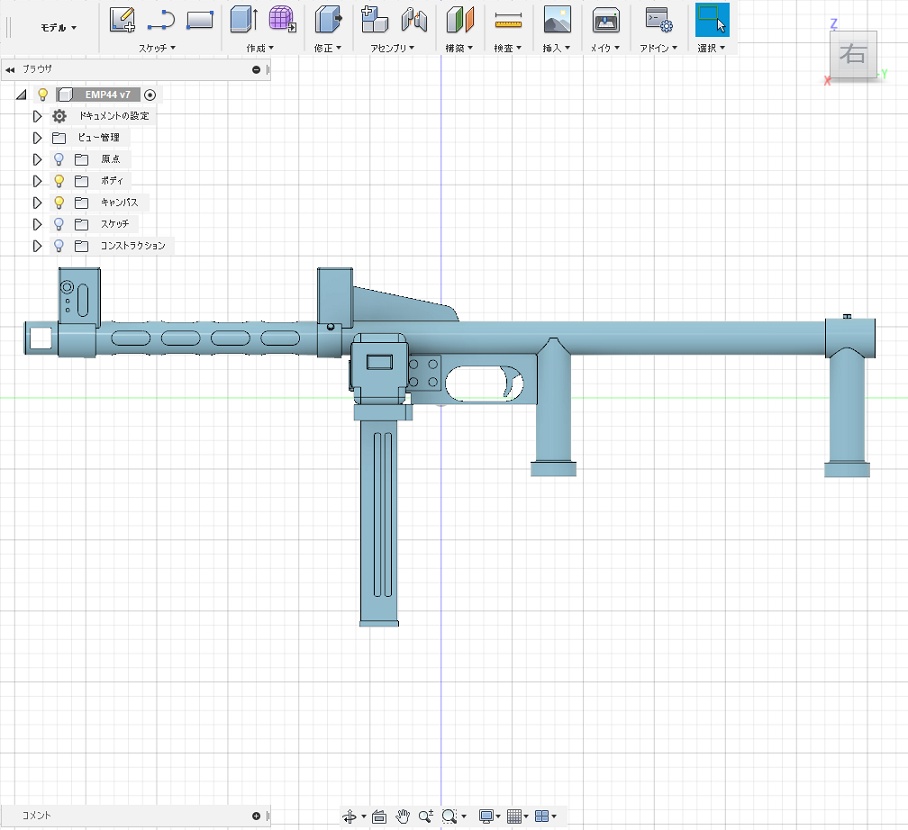Click the 3D Print make icon

(x=605, y=19)
